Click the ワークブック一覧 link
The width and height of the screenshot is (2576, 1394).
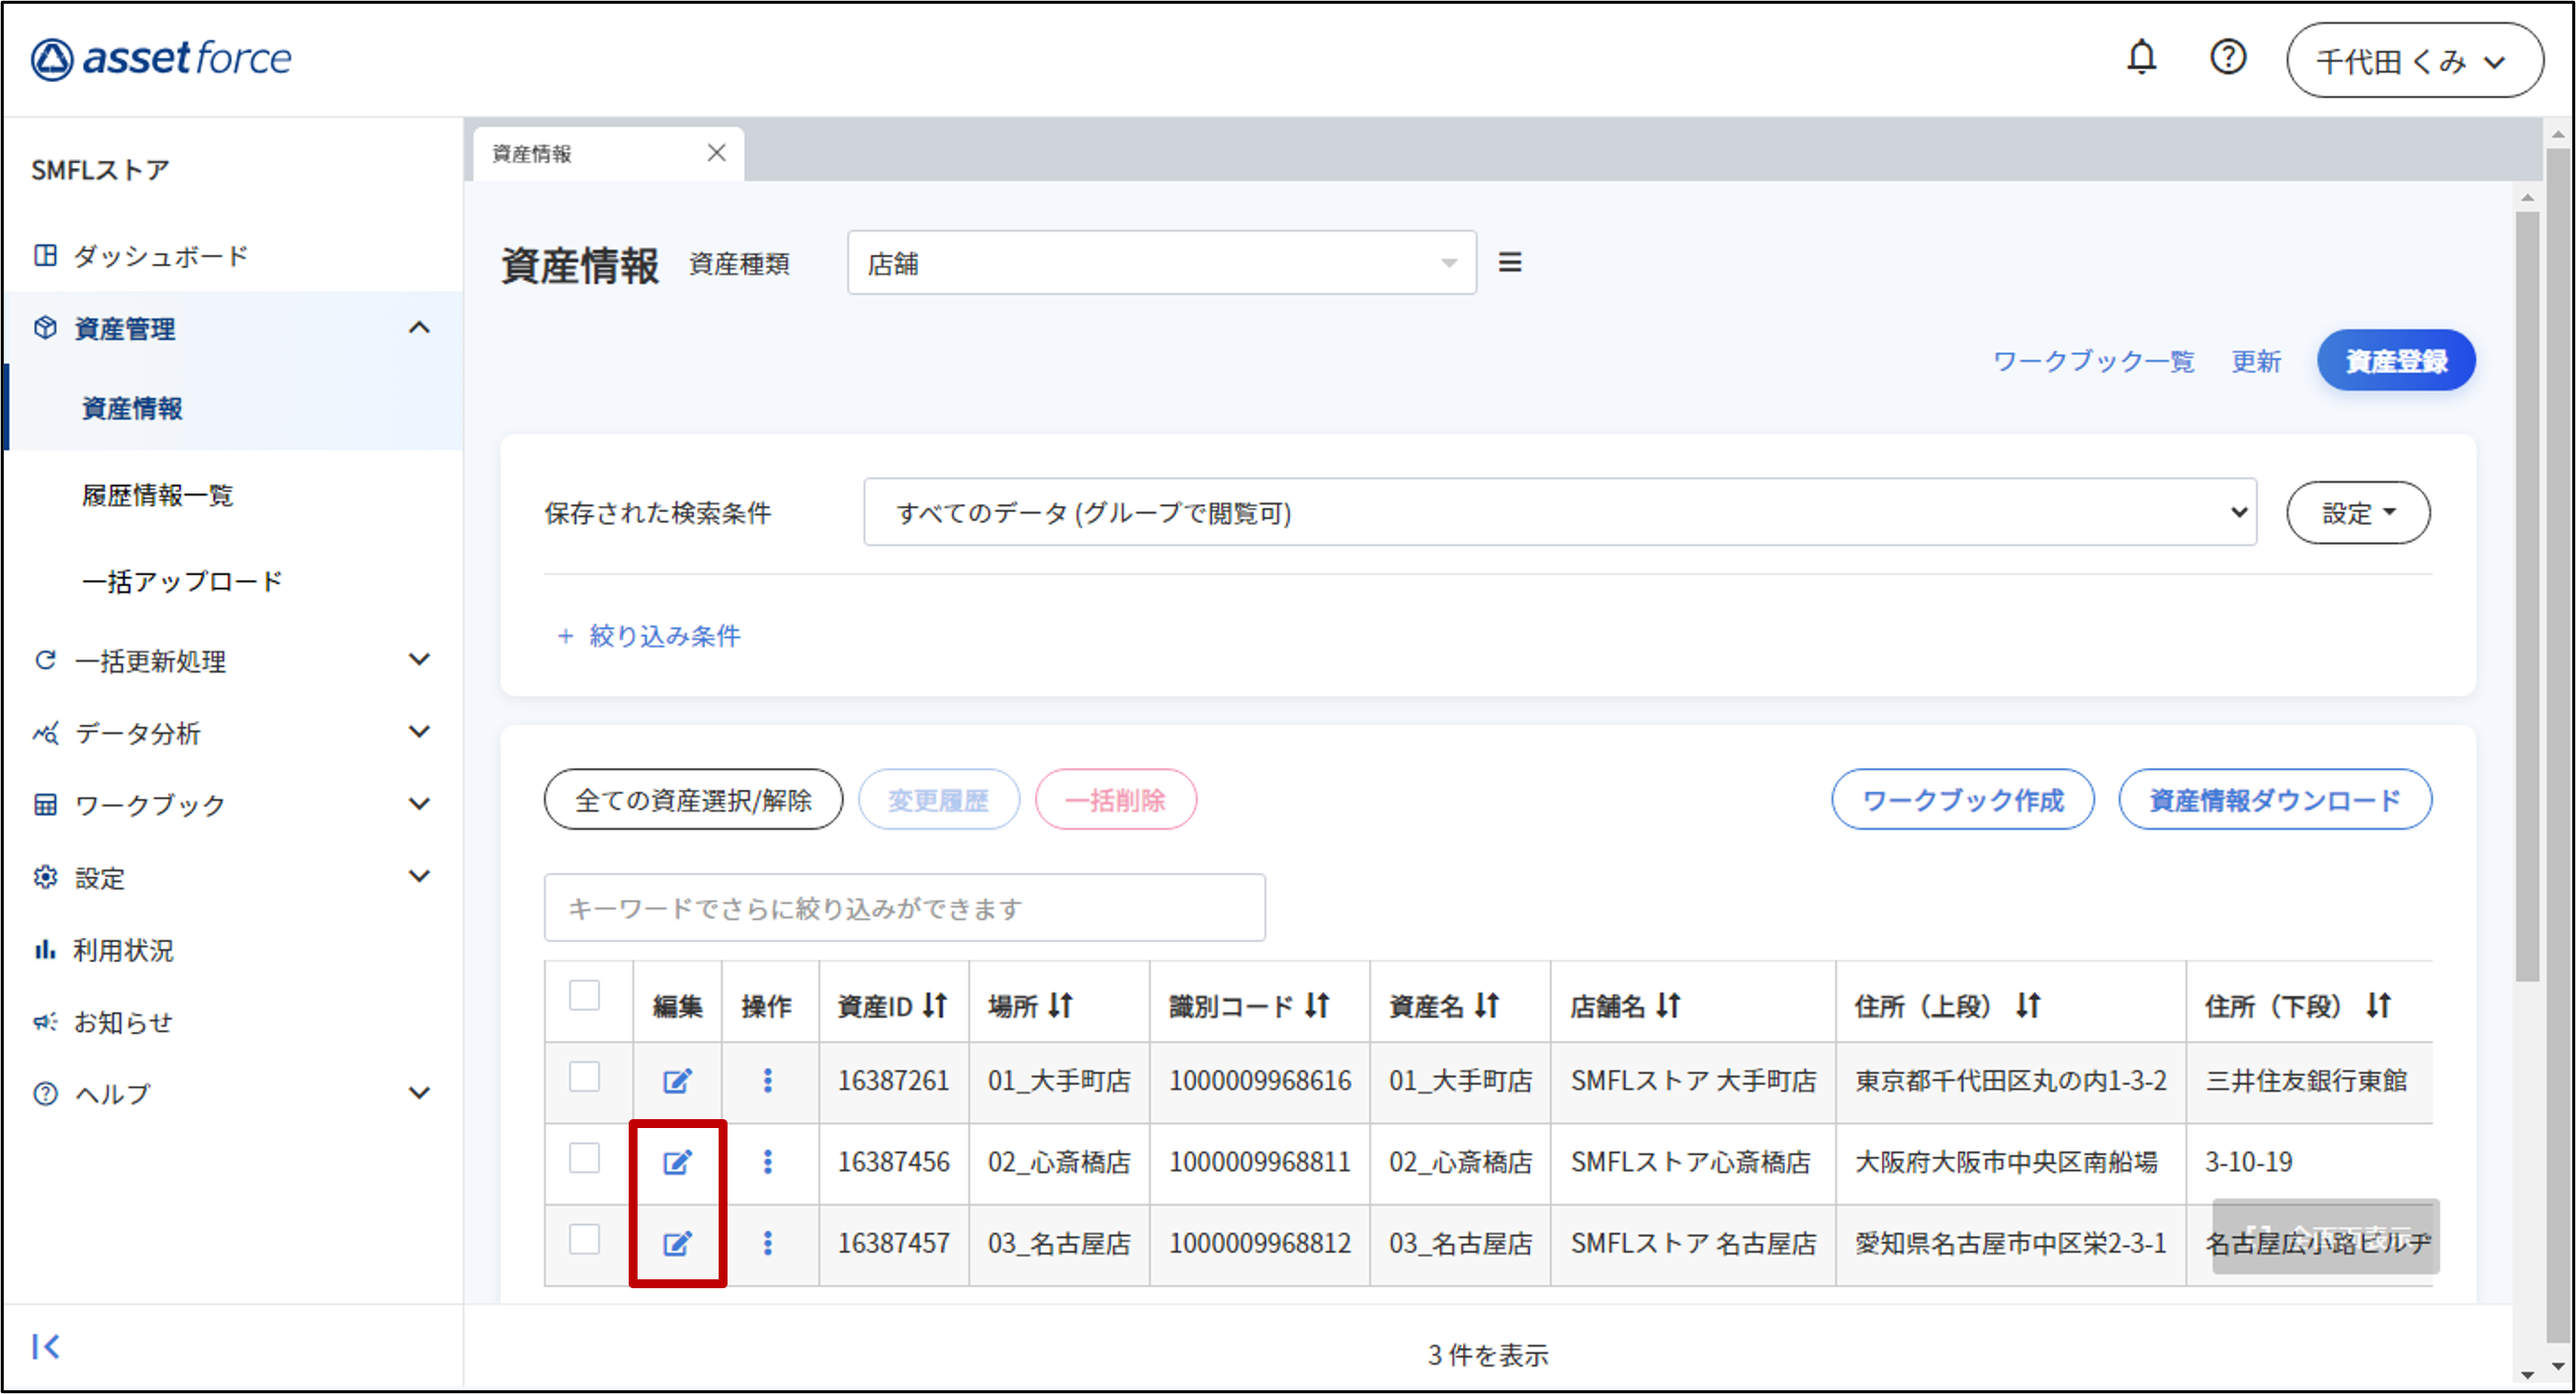2093,361
